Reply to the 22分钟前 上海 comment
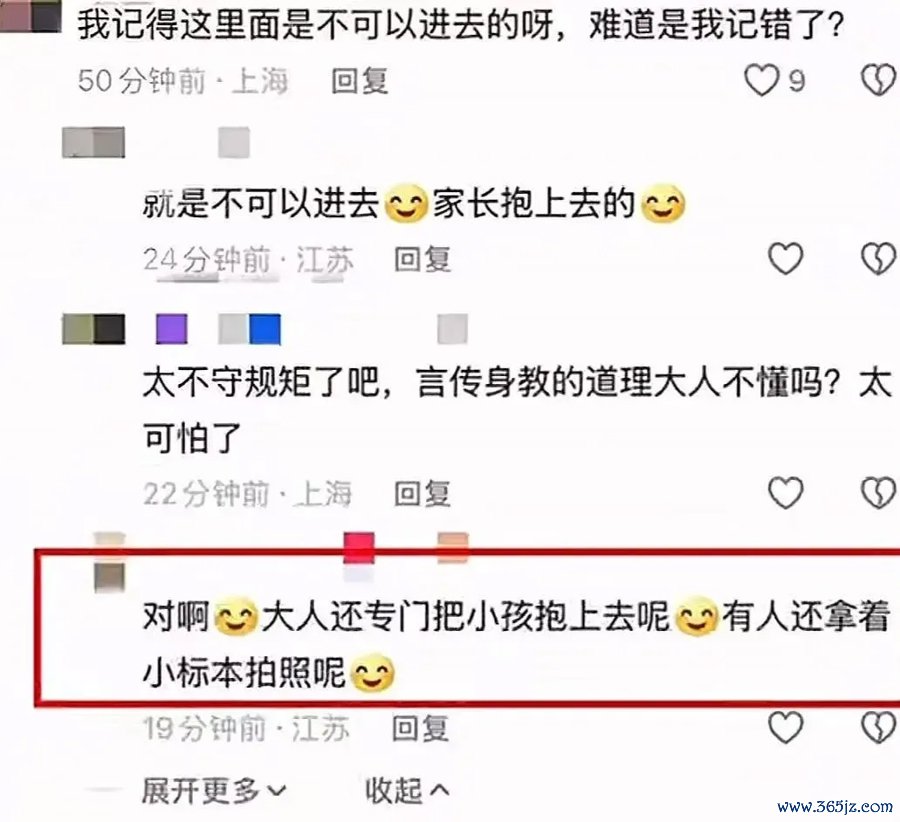This screenshot has height=822, width=900. (422, 494)
